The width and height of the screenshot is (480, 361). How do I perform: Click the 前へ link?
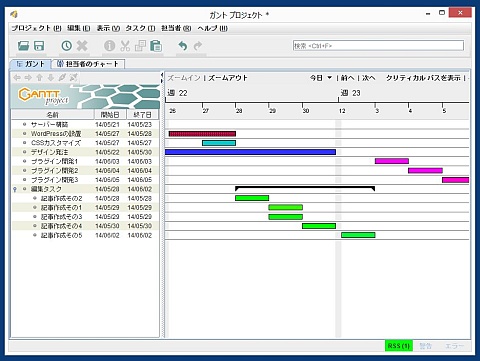coord(347,78)
